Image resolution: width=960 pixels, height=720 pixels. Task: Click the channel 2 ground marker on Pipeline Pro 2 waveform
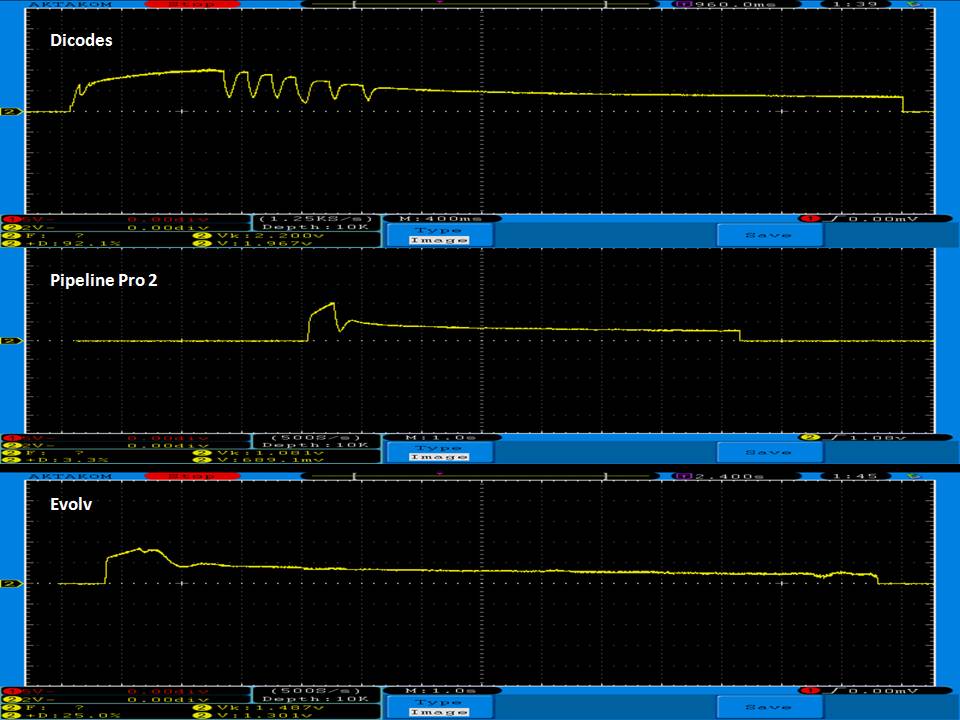[7, 341]
